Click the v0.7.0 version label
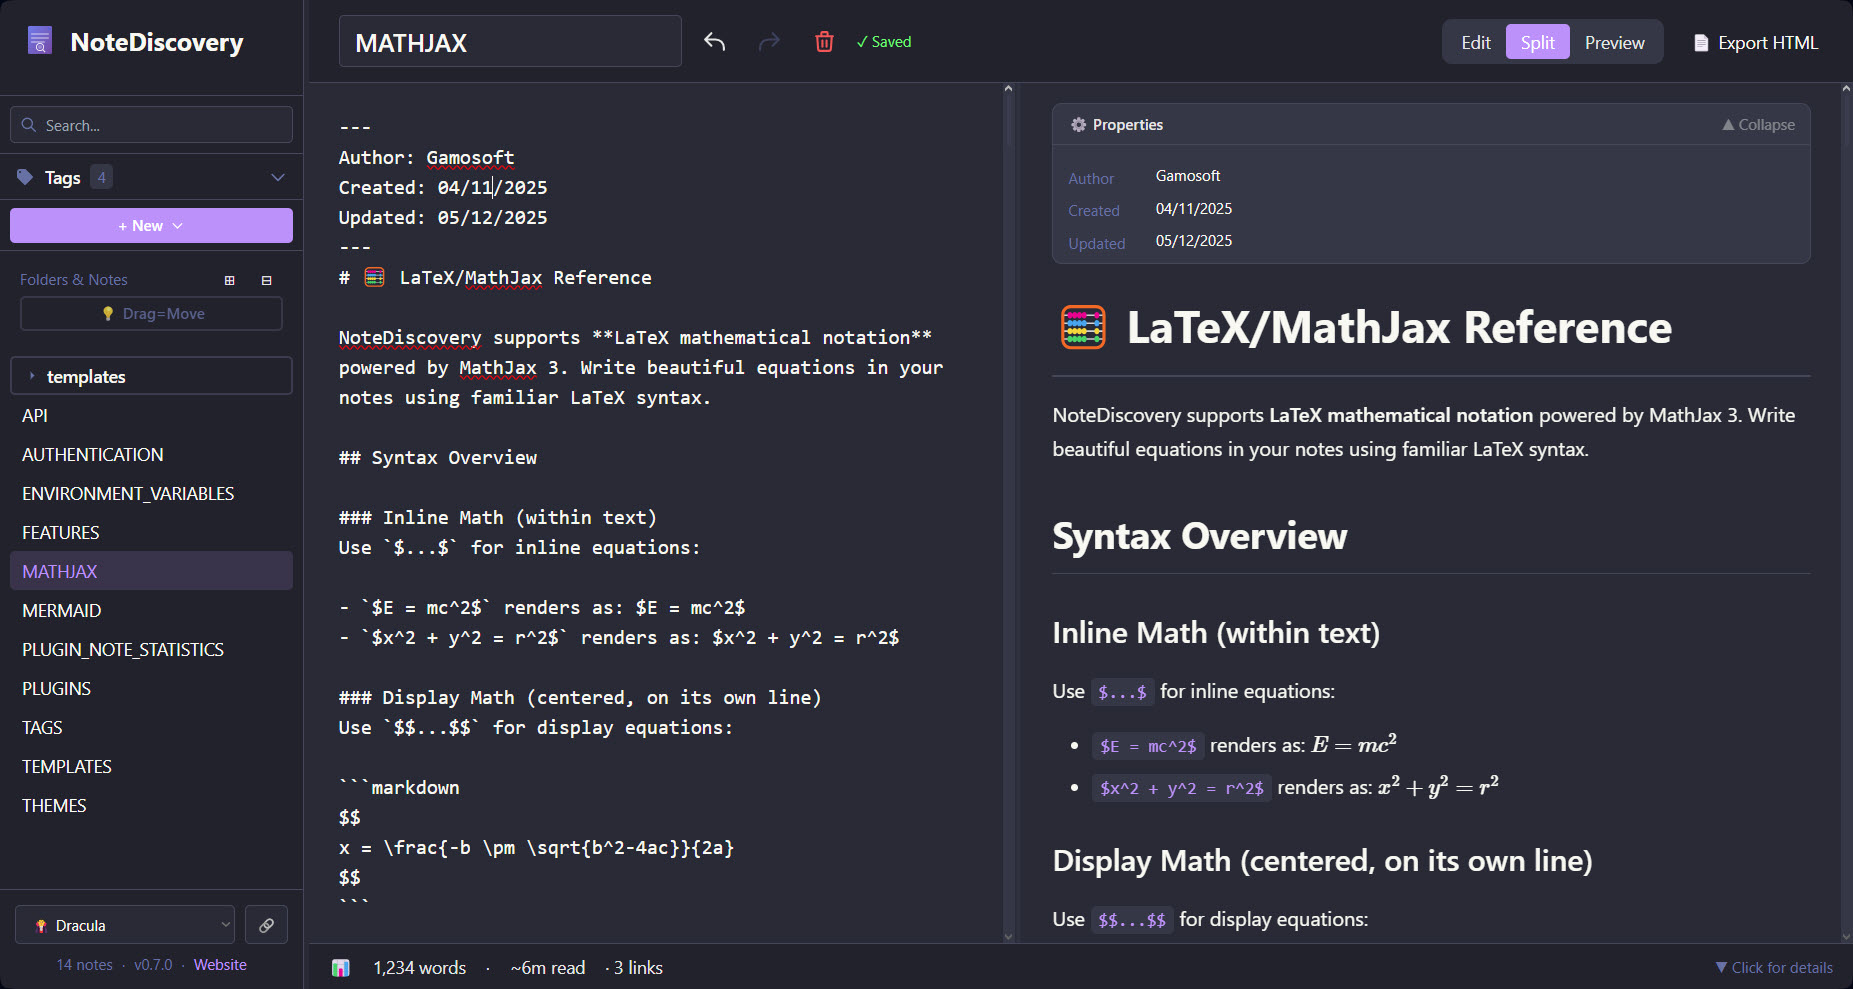This screenshot has height=989, width=1853. (x=153, y=964)
